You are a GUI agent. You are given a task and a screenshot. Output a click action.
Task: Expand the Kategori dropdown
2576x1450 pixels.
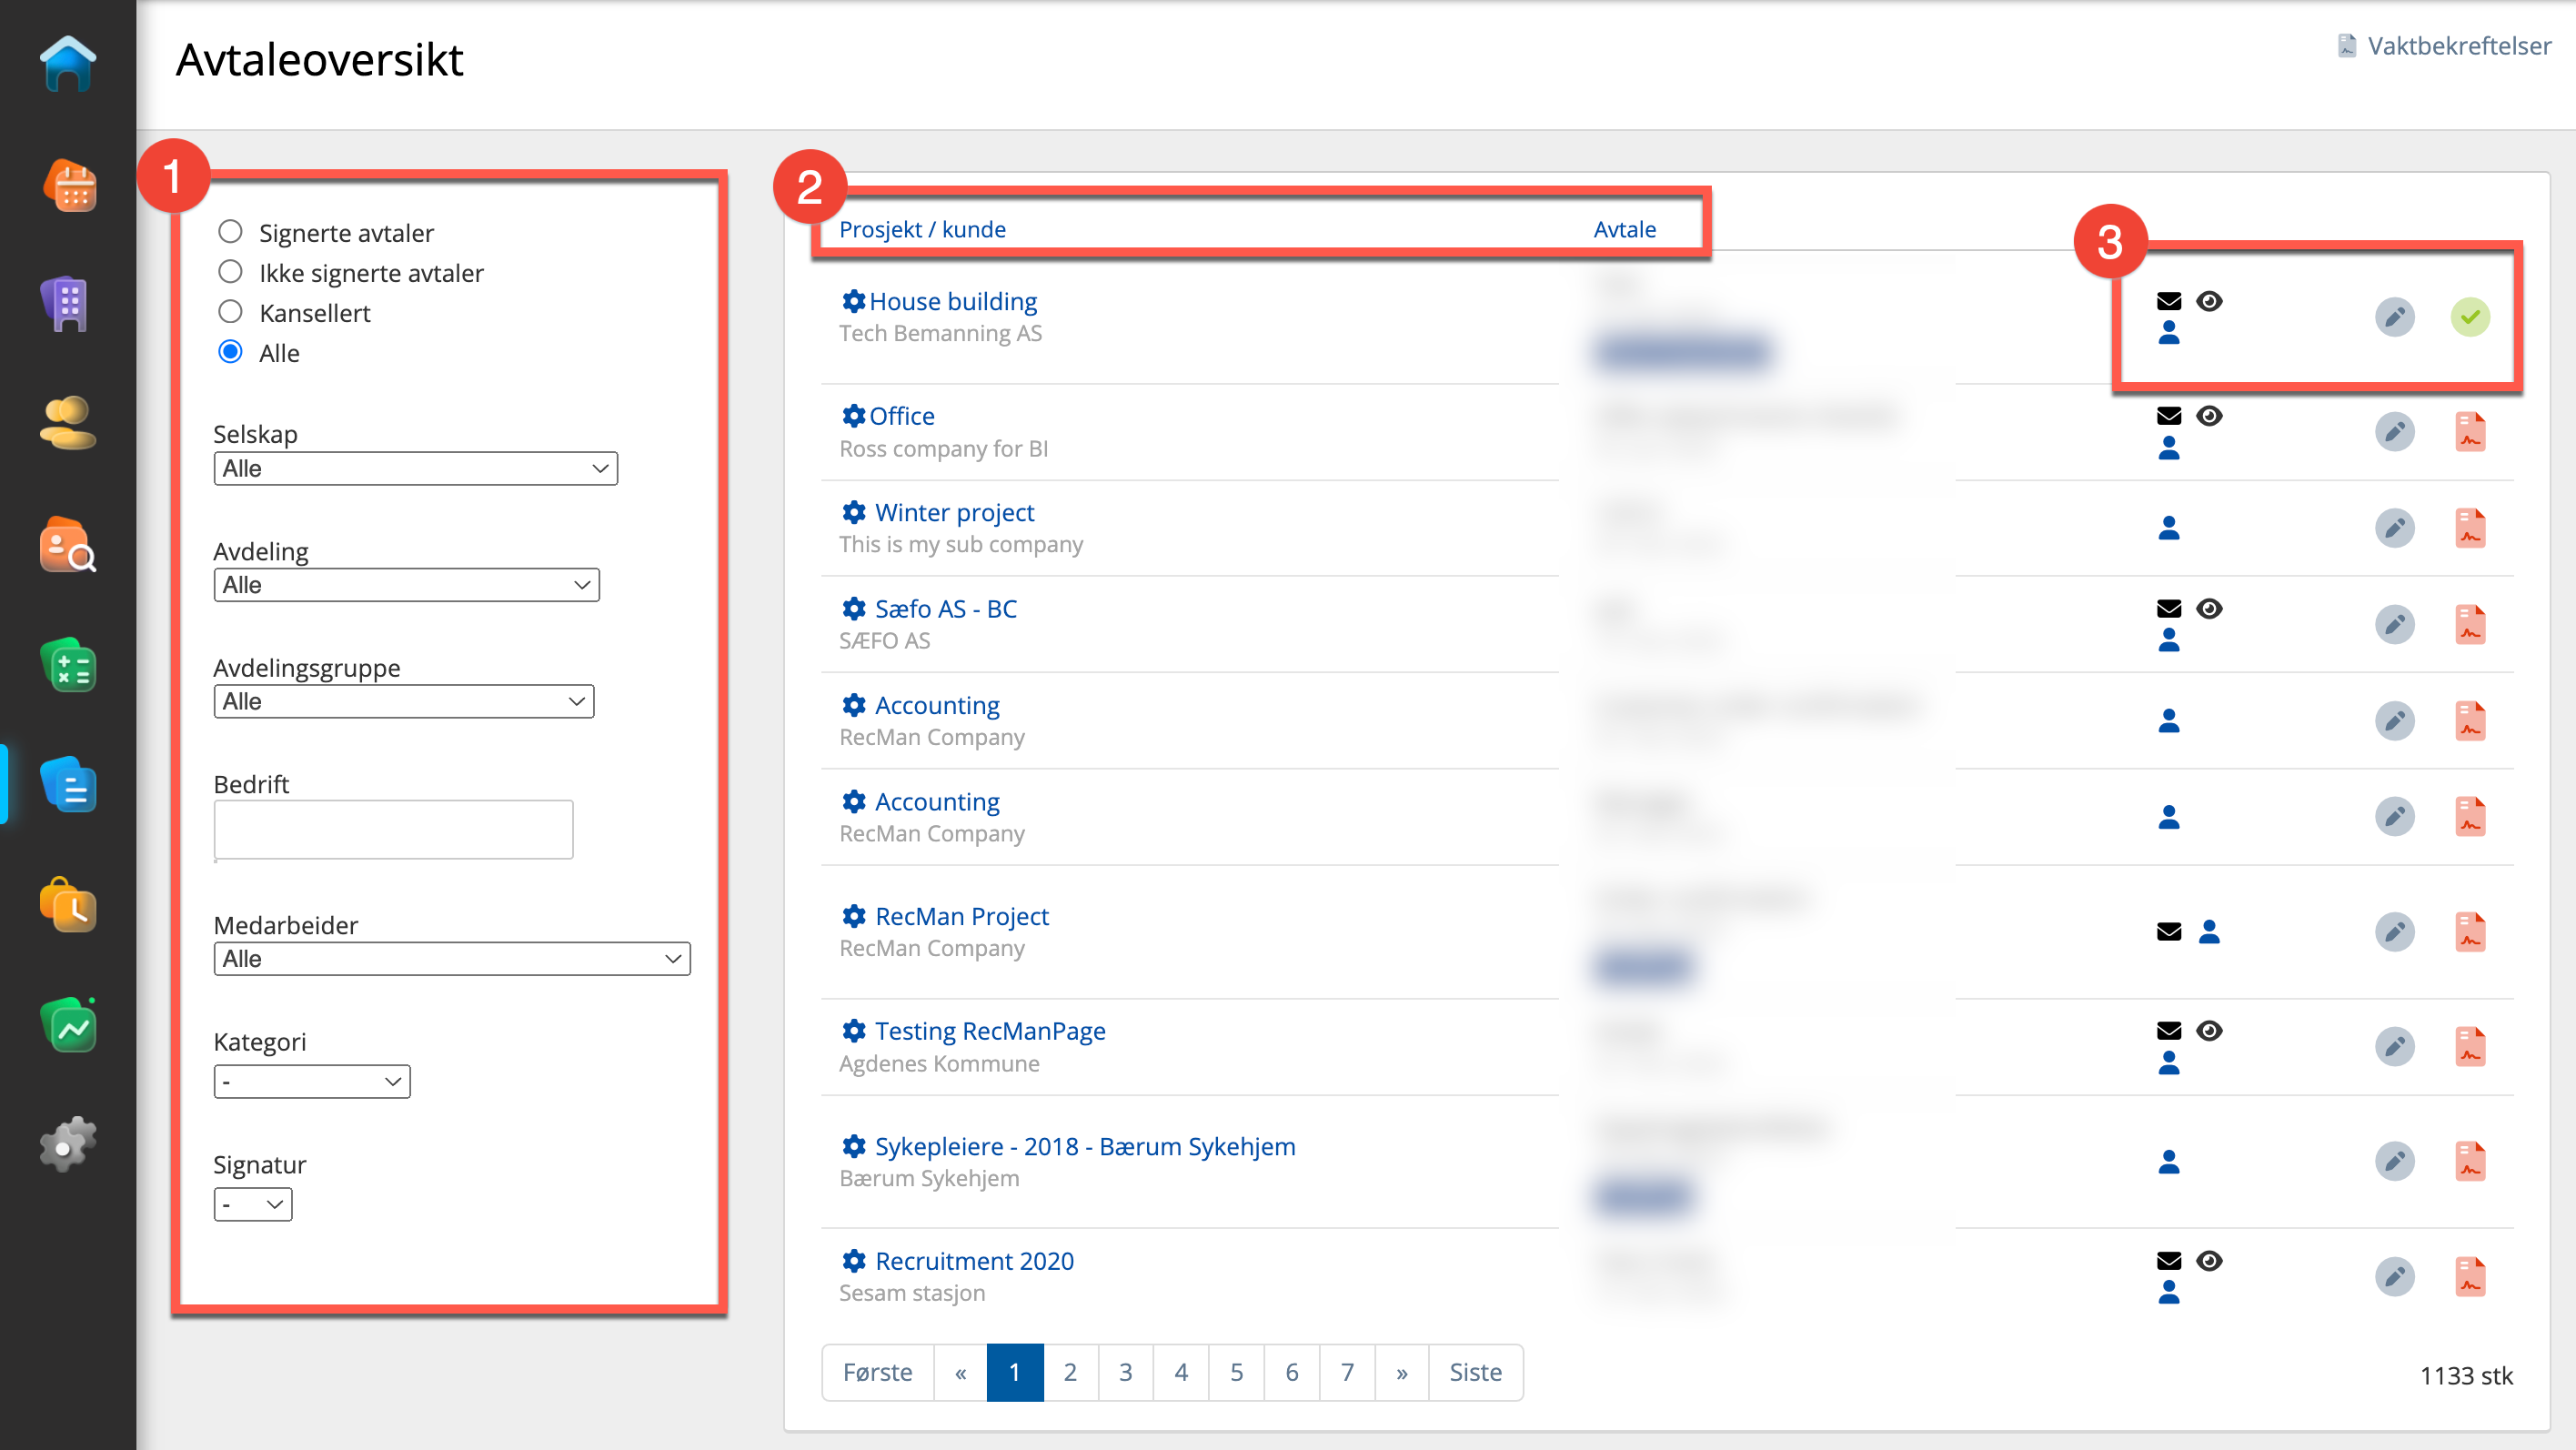[311, 1081]
